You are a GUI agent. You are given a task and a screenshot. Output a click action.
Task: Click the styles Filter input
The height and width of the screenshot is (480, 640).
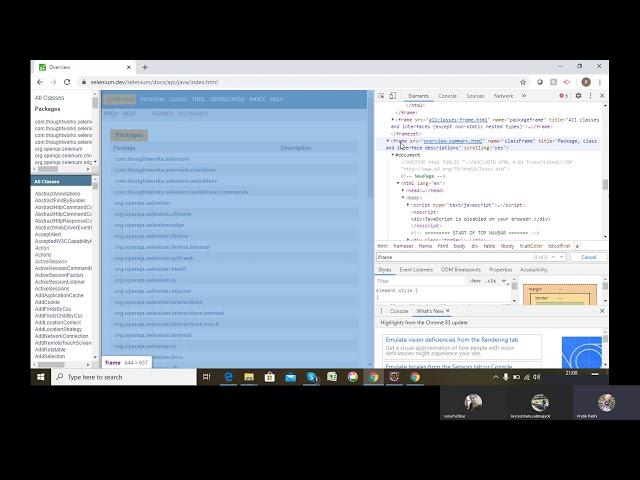pos(420,281)
